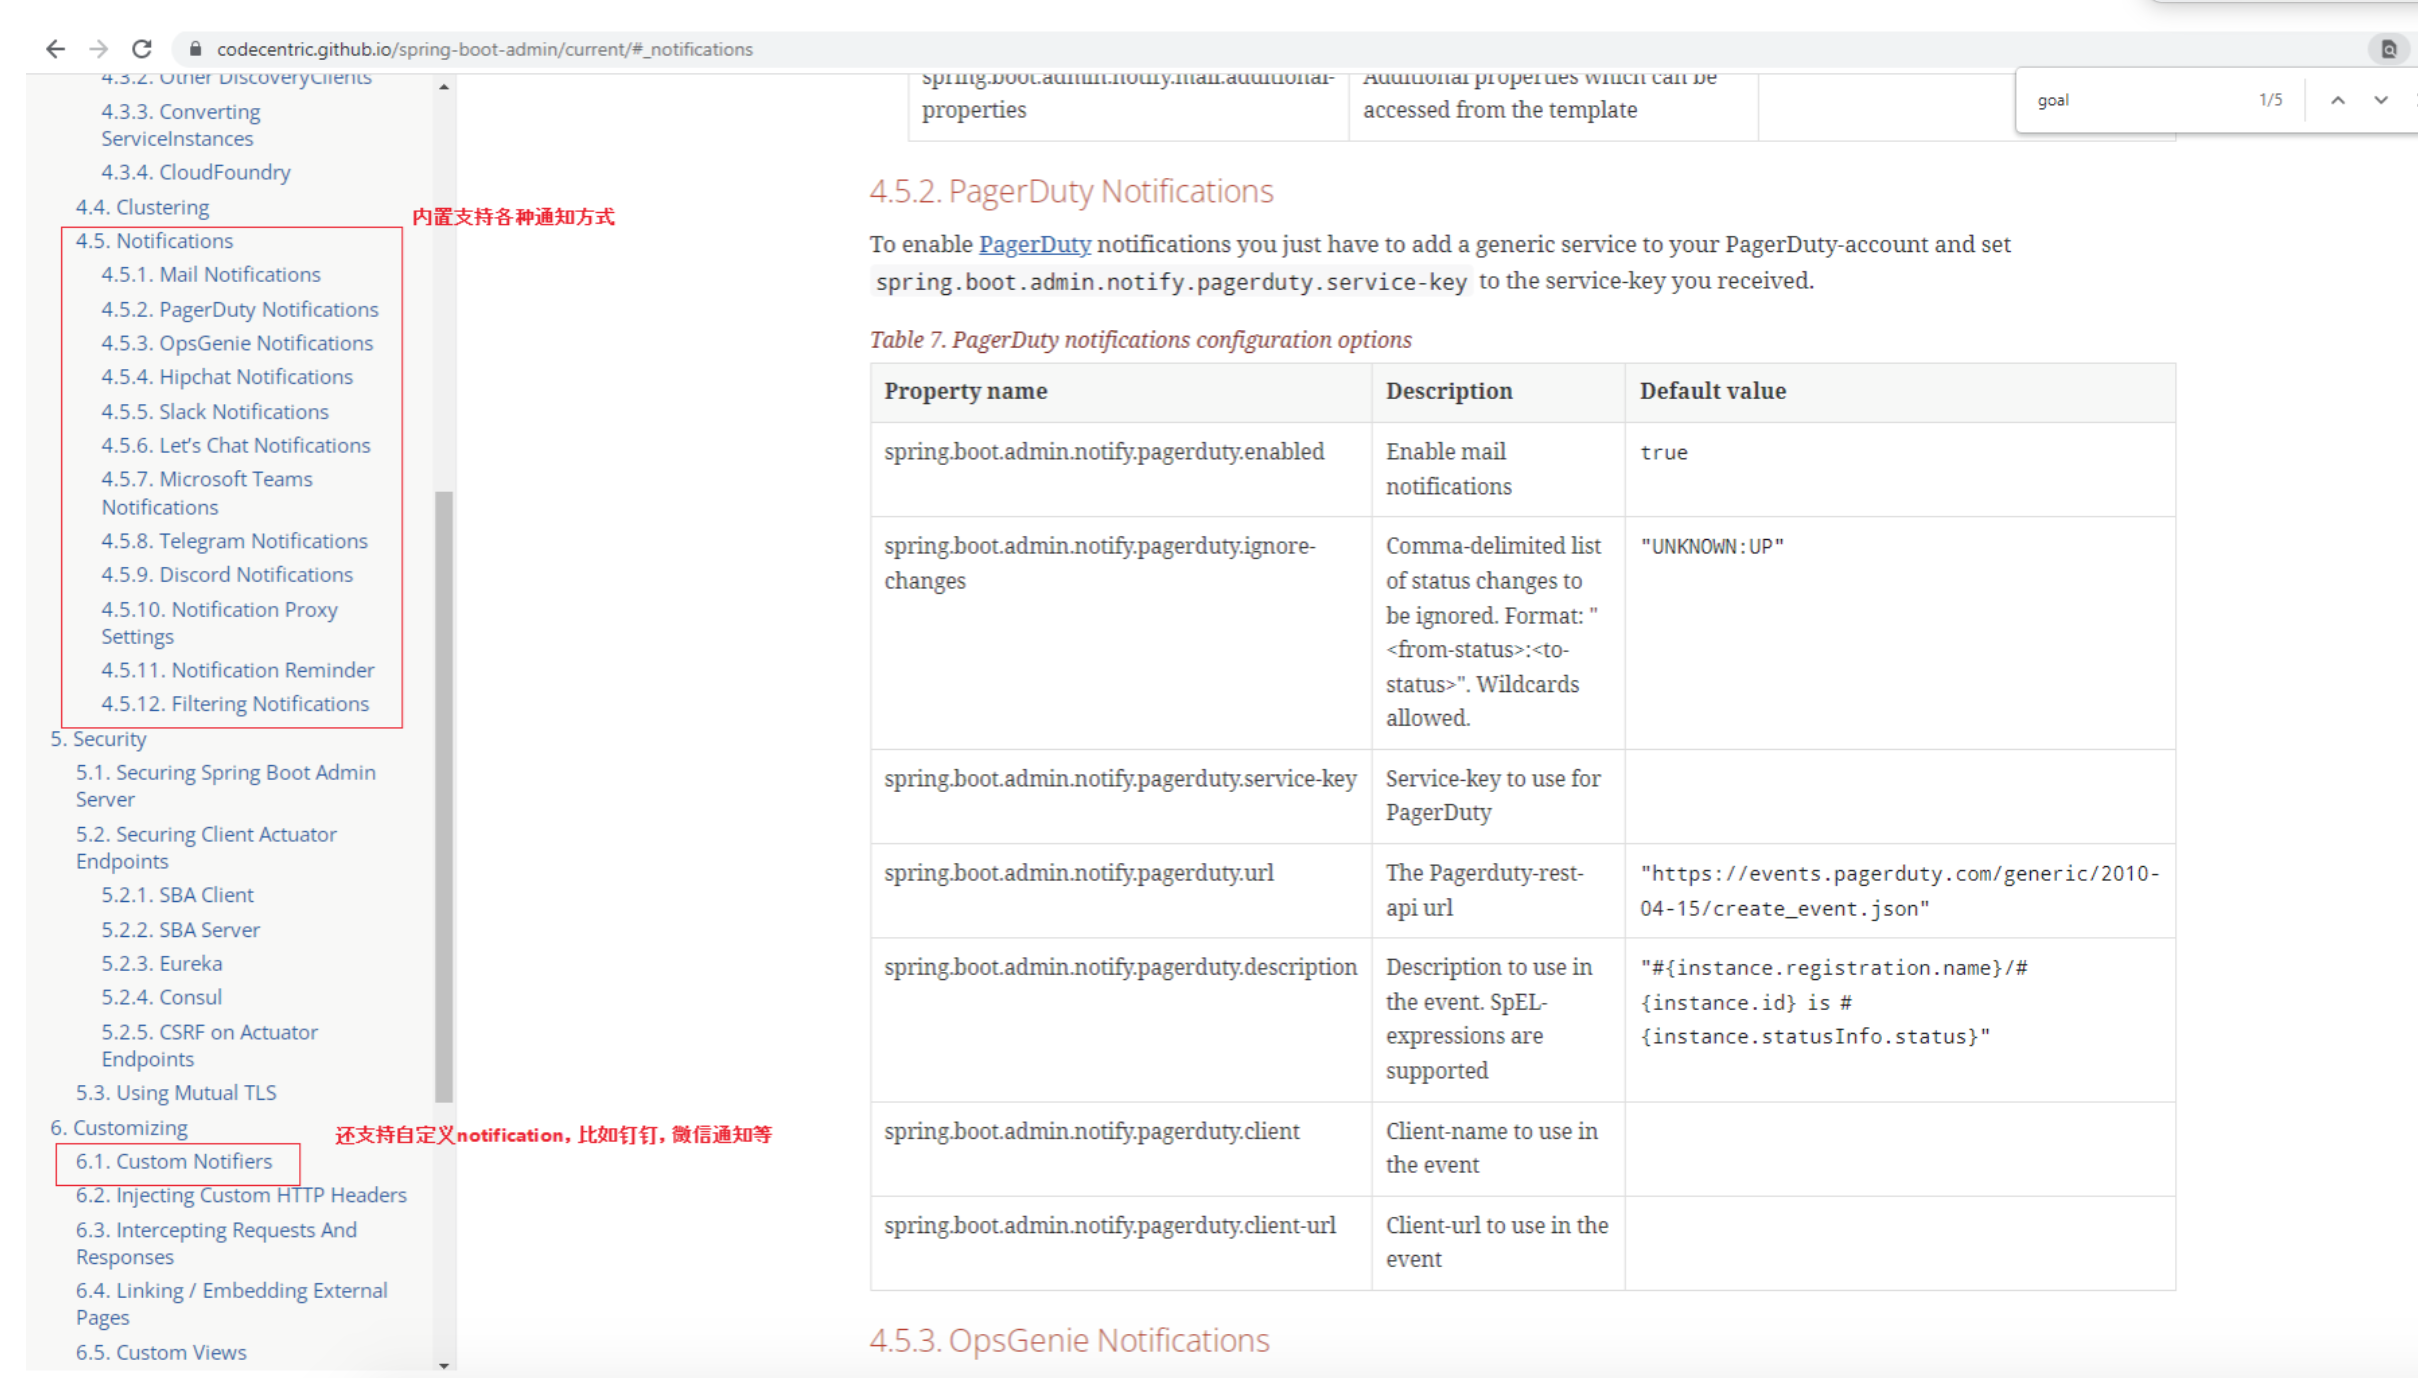The width and height of the screenshot is (2418, 1378).
Task: Open 4.3.3 Converting ServiceInstances
Action: pyautogui.click(x=180, y=125)
